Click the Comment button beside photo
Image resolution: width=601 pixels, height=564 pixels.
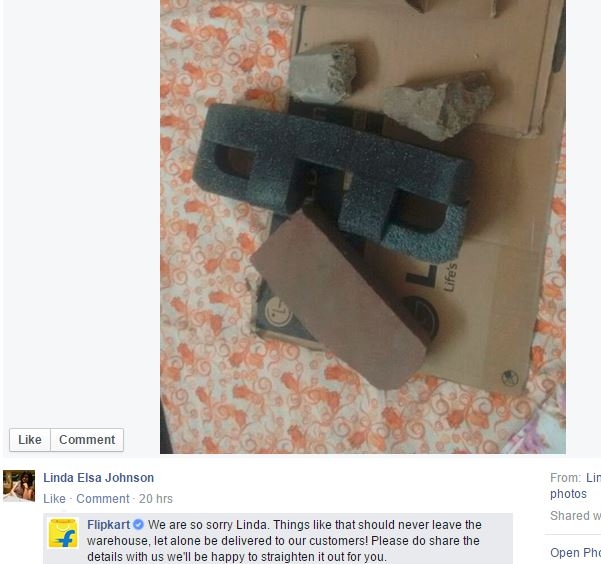87,439
